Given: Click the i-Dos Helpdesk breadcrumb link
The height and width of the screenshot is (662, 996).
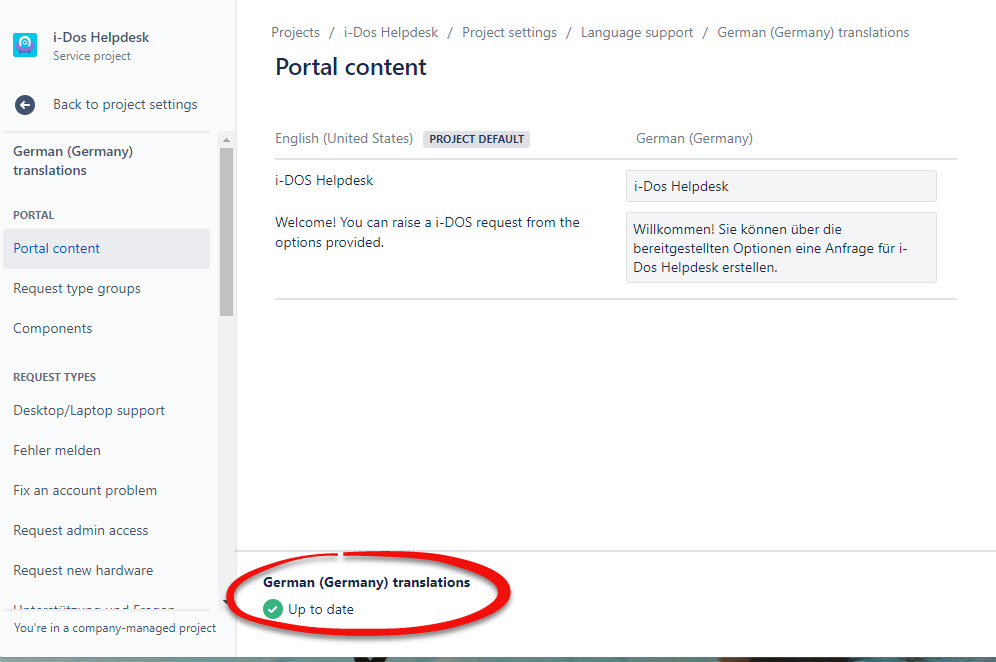Looking at the screenshot, I should click(x=391, y=32).
